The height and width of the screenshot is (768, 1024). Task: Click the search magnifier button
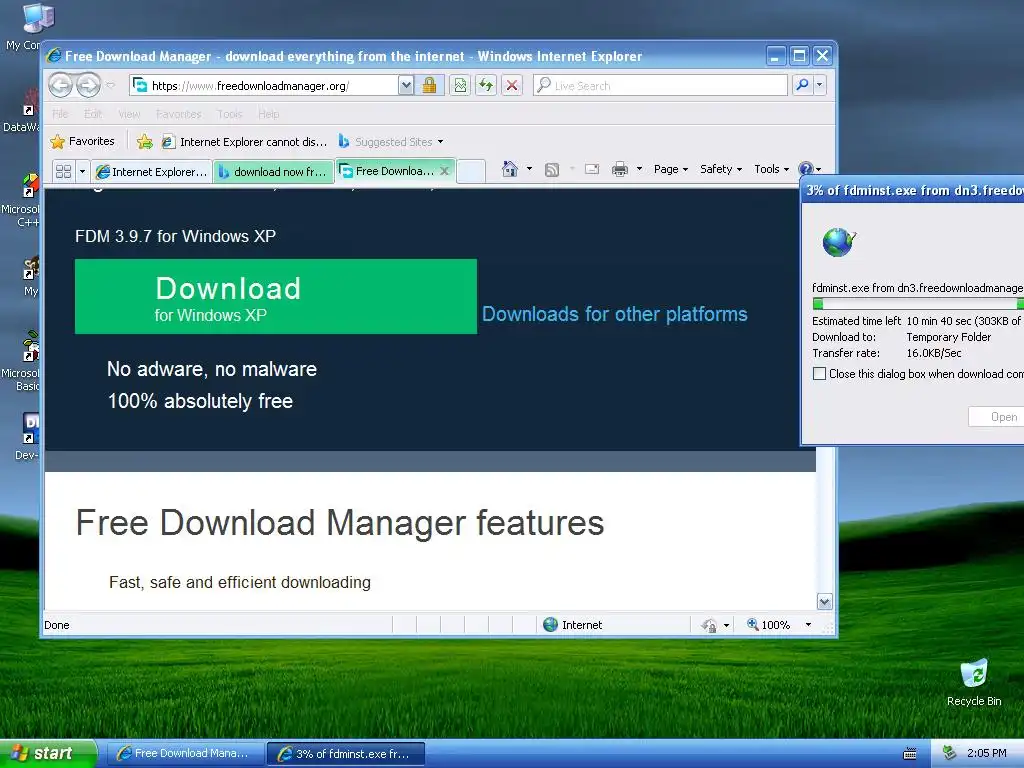tap(802, 86)
